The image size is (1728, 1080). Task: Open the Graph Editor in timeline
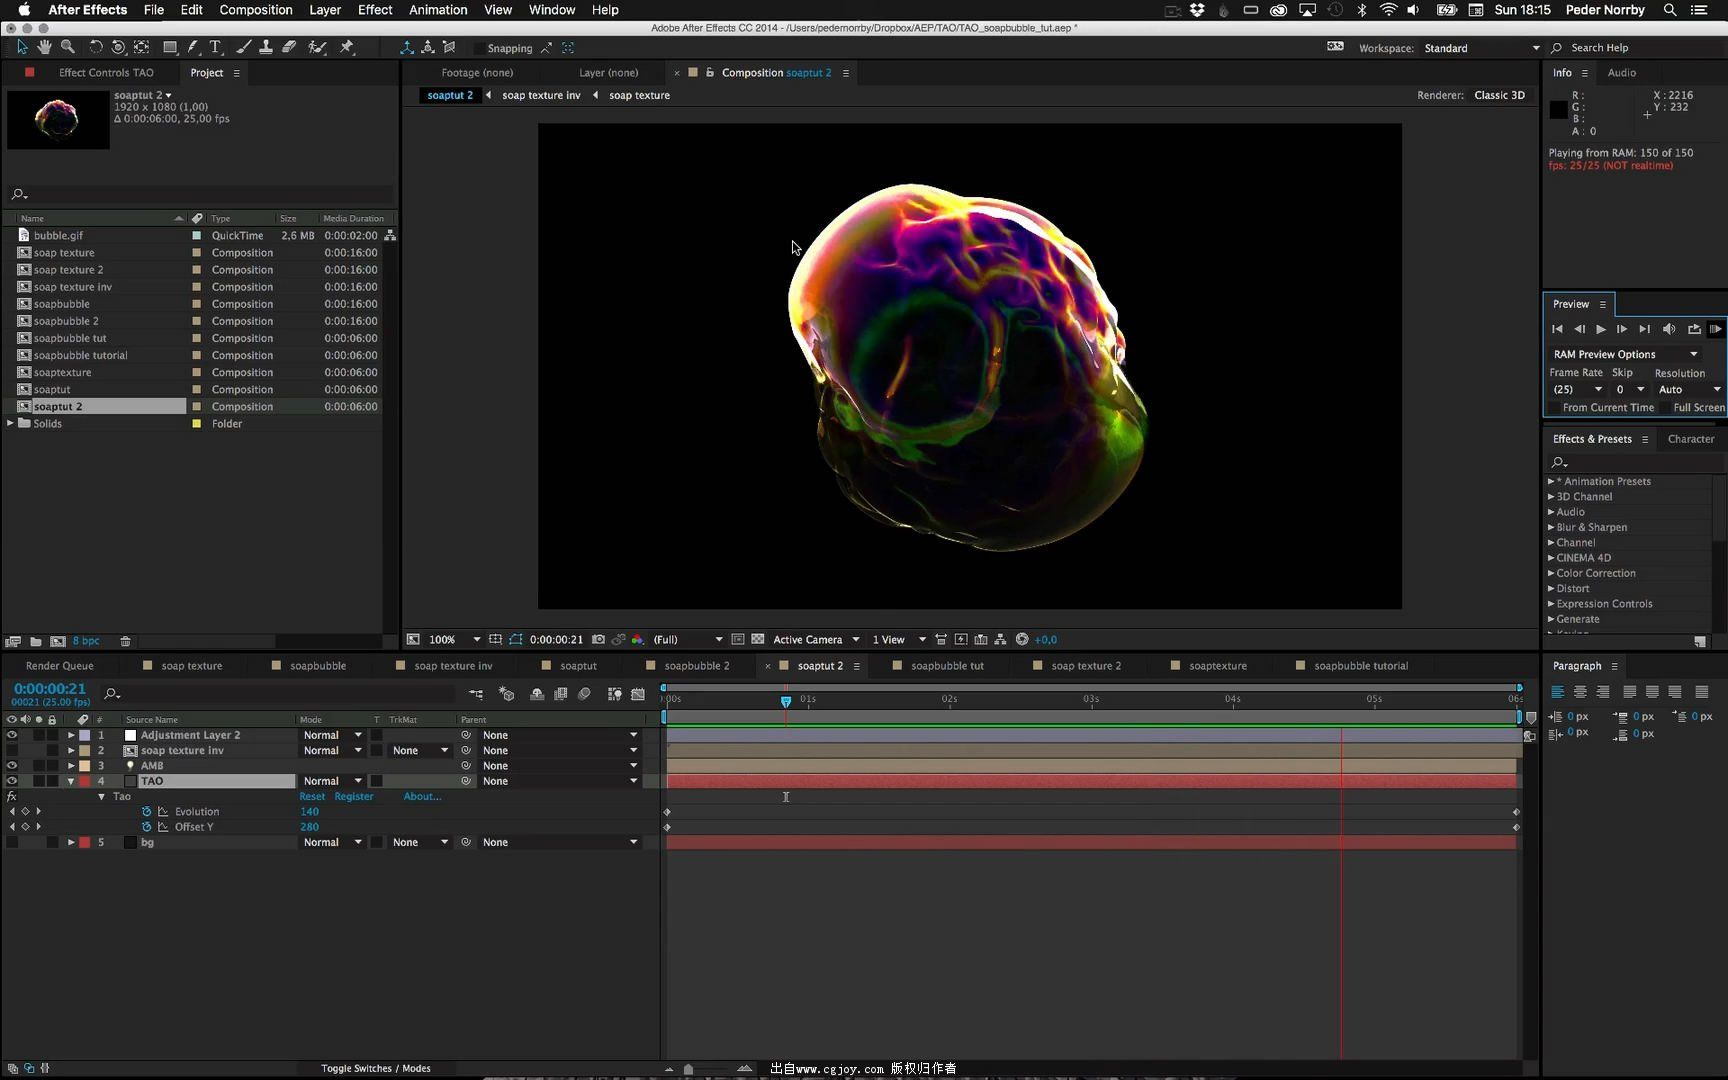pyautogui.click(x=638, y=693)
